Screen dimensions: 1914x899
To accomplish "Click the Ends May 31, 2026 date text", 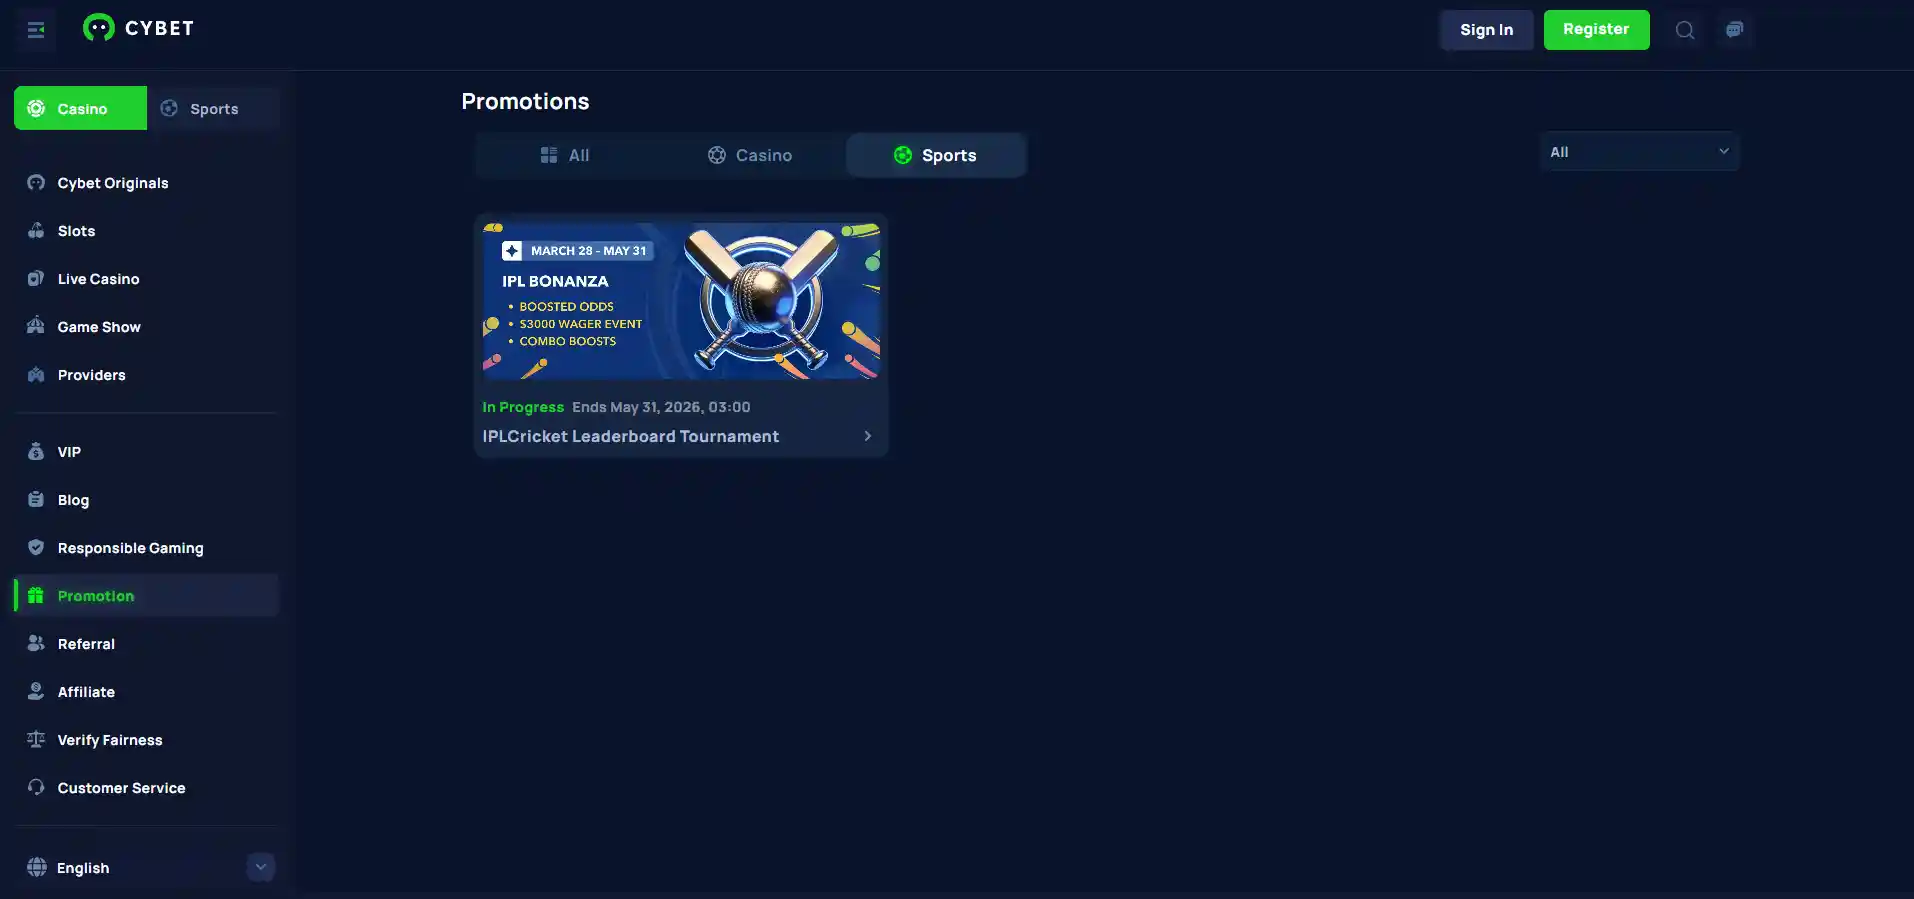I will (661, 407).
